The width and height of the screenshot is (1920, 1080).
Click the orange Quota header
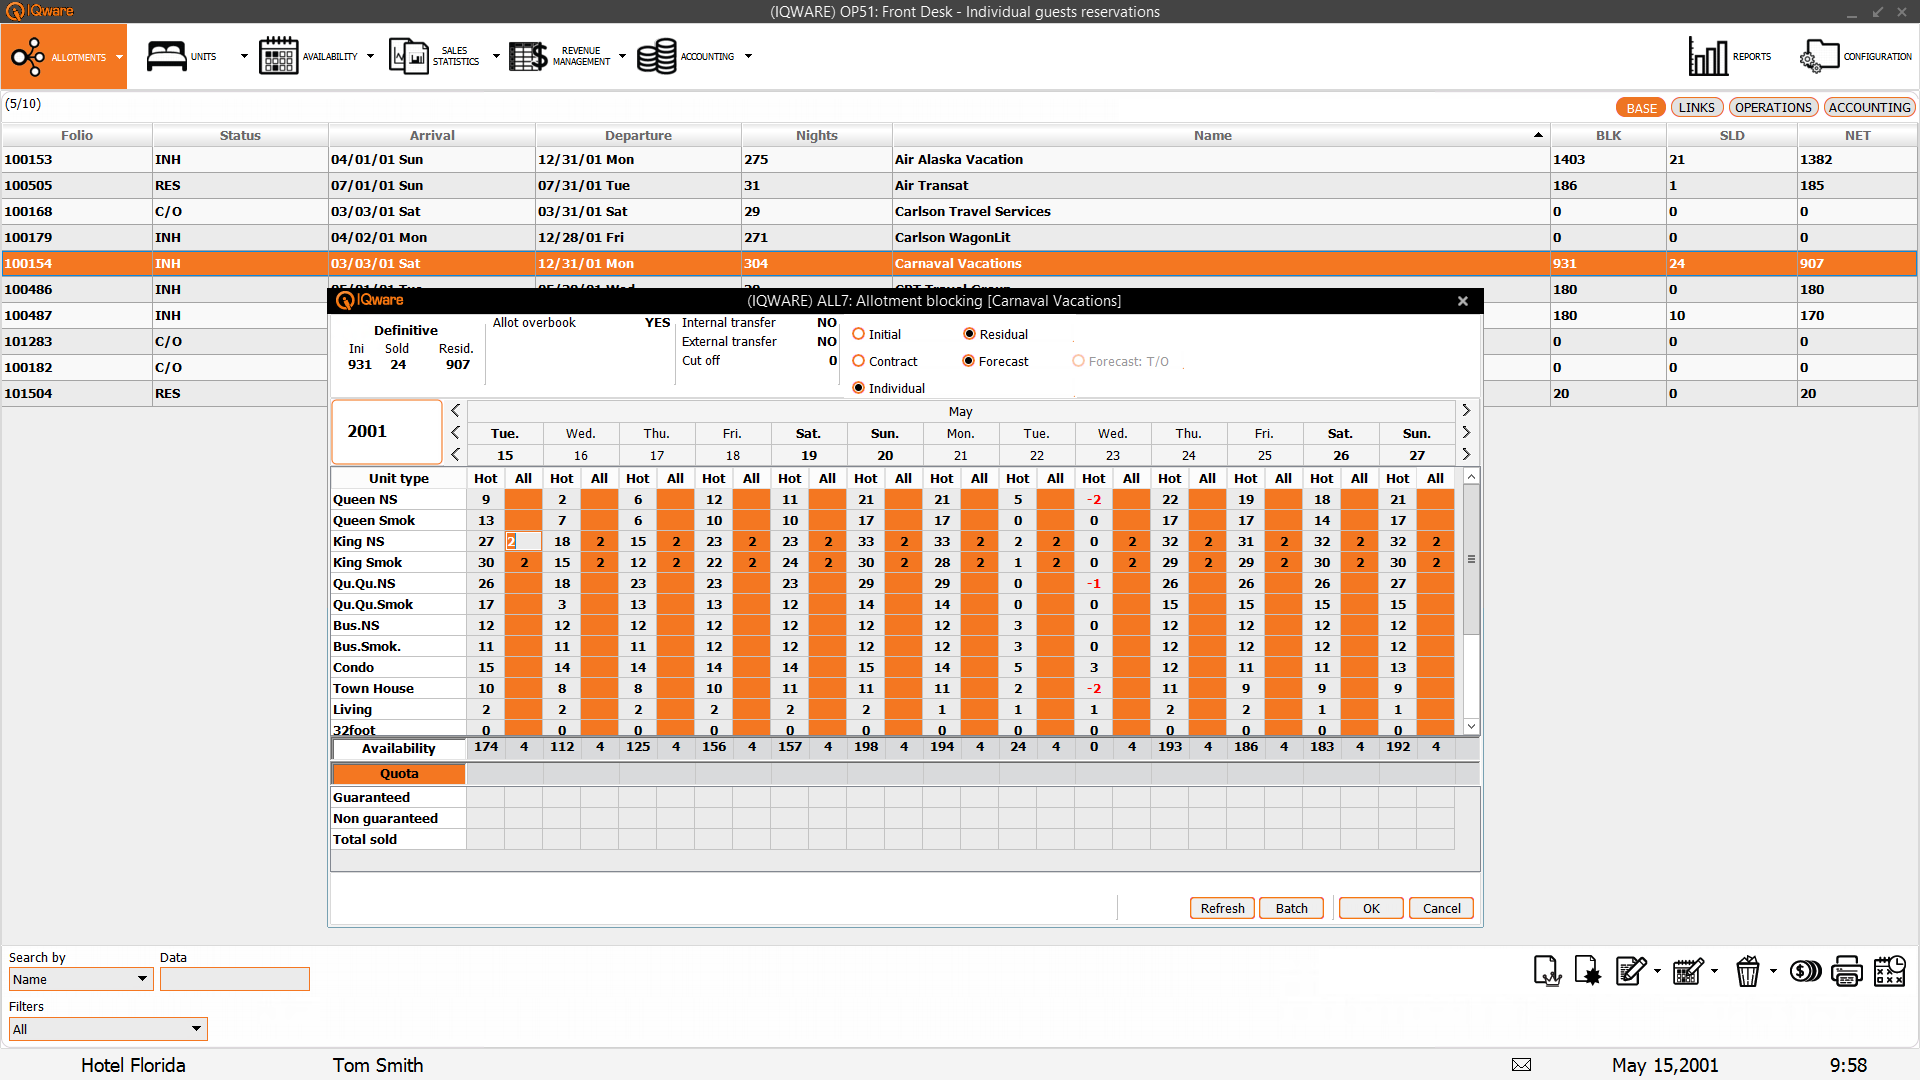point(399,774)
